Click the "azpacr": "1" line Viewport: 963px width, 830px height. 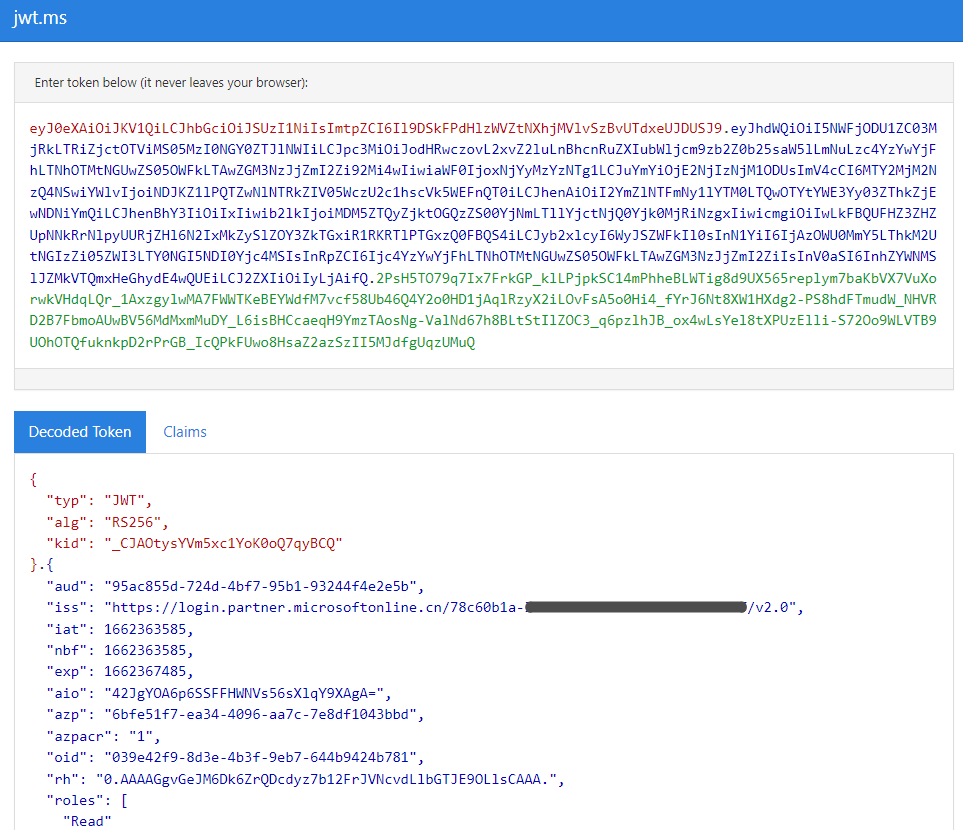point(103,736)
